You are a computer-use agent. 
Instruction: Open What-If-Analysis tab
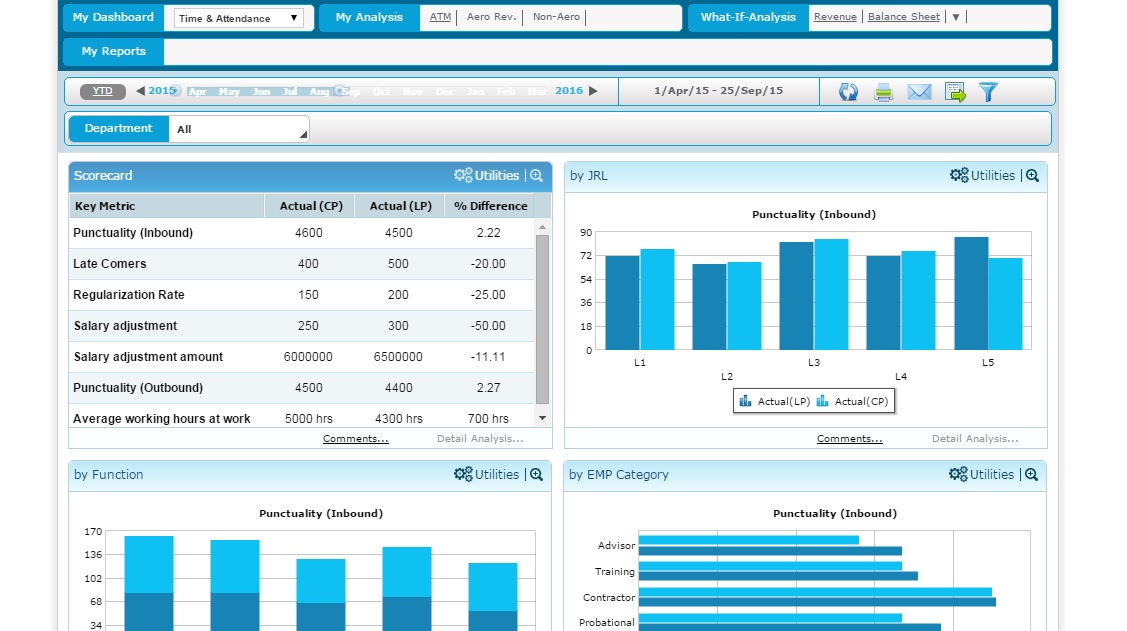point(748,17)
